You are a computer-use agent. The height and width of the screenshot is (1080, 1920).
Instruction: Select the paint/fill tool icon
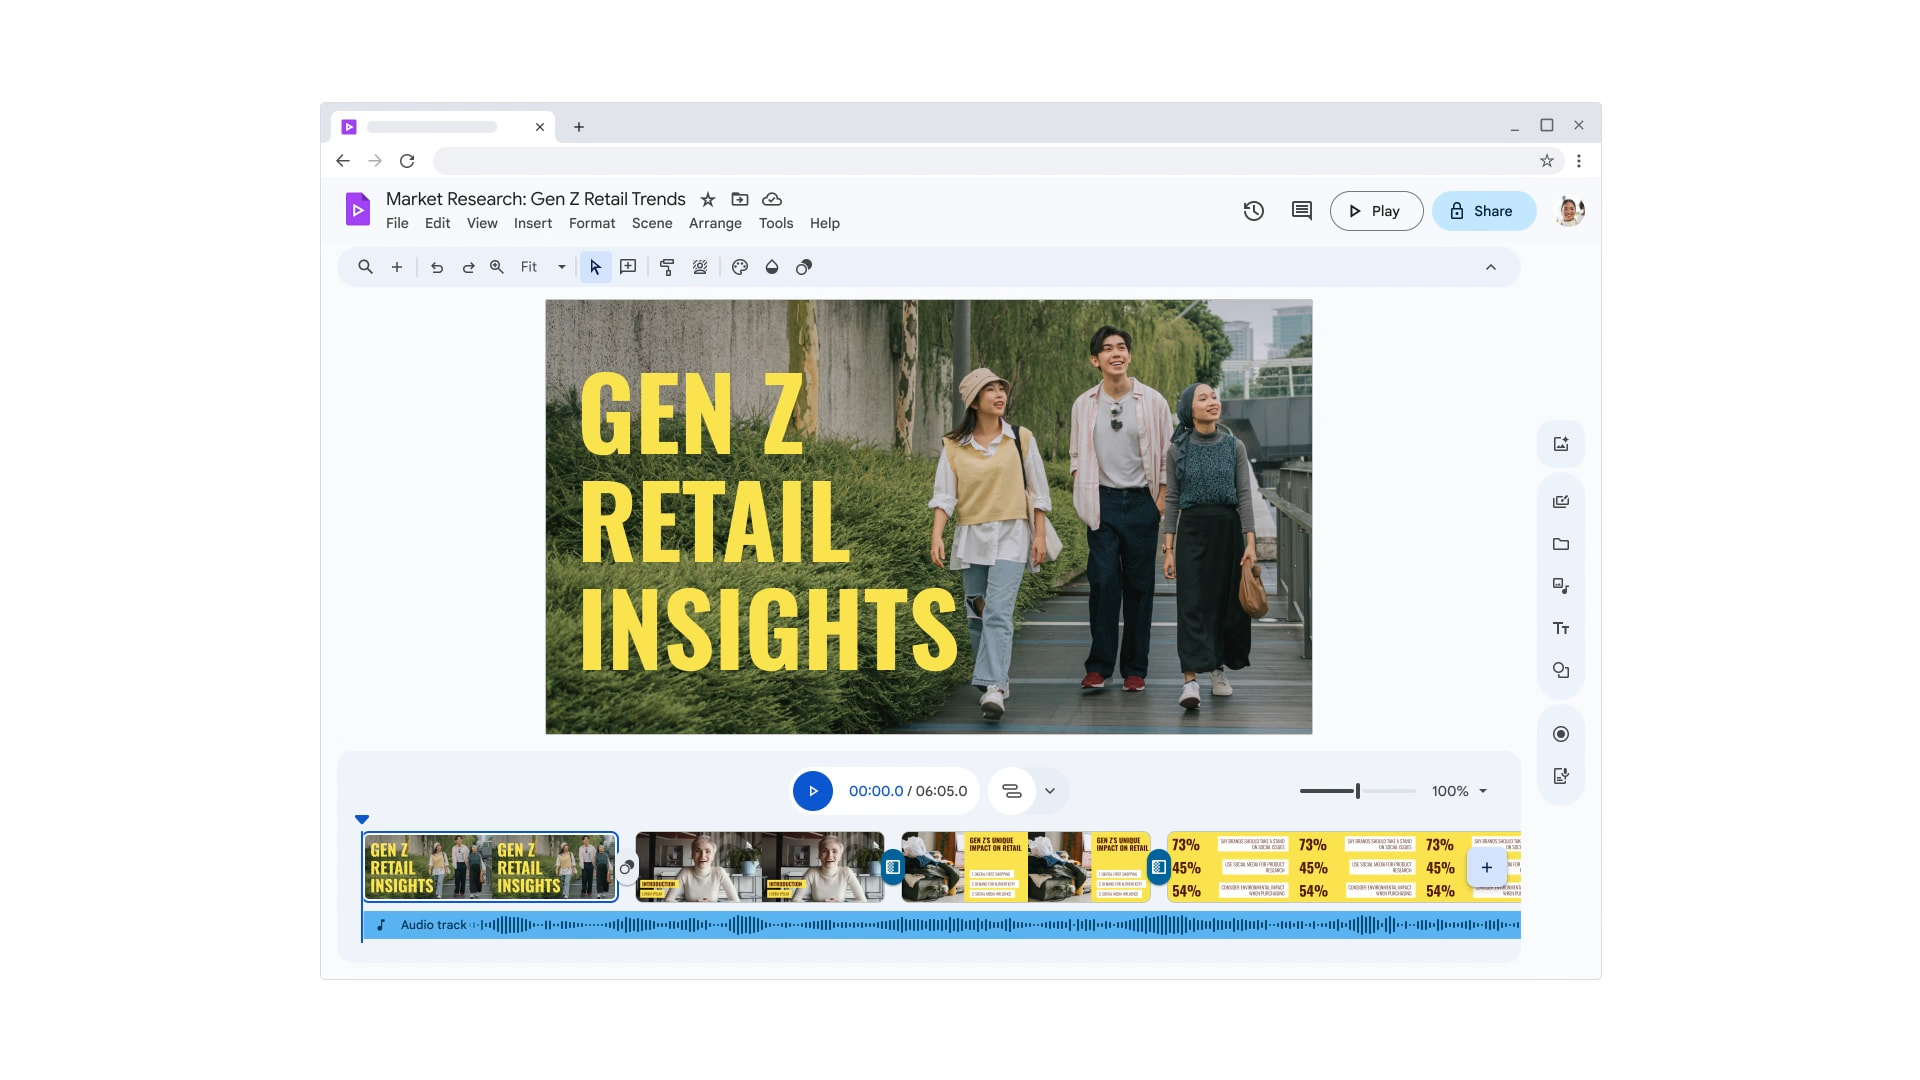coord(771,268)
